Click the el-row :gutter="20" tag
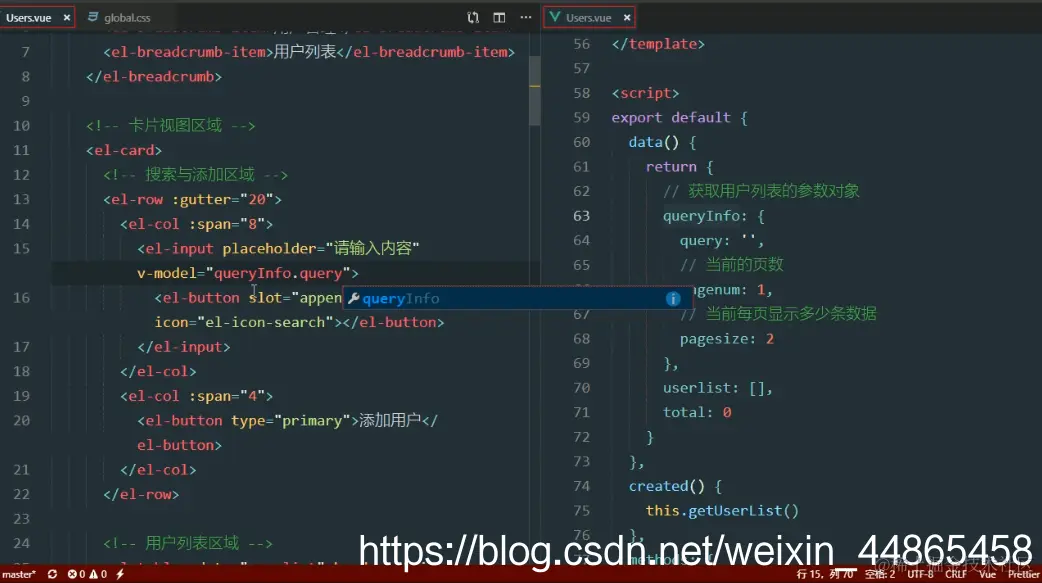Viewport: 1042px width, 583px height. (x=192, y=199)
